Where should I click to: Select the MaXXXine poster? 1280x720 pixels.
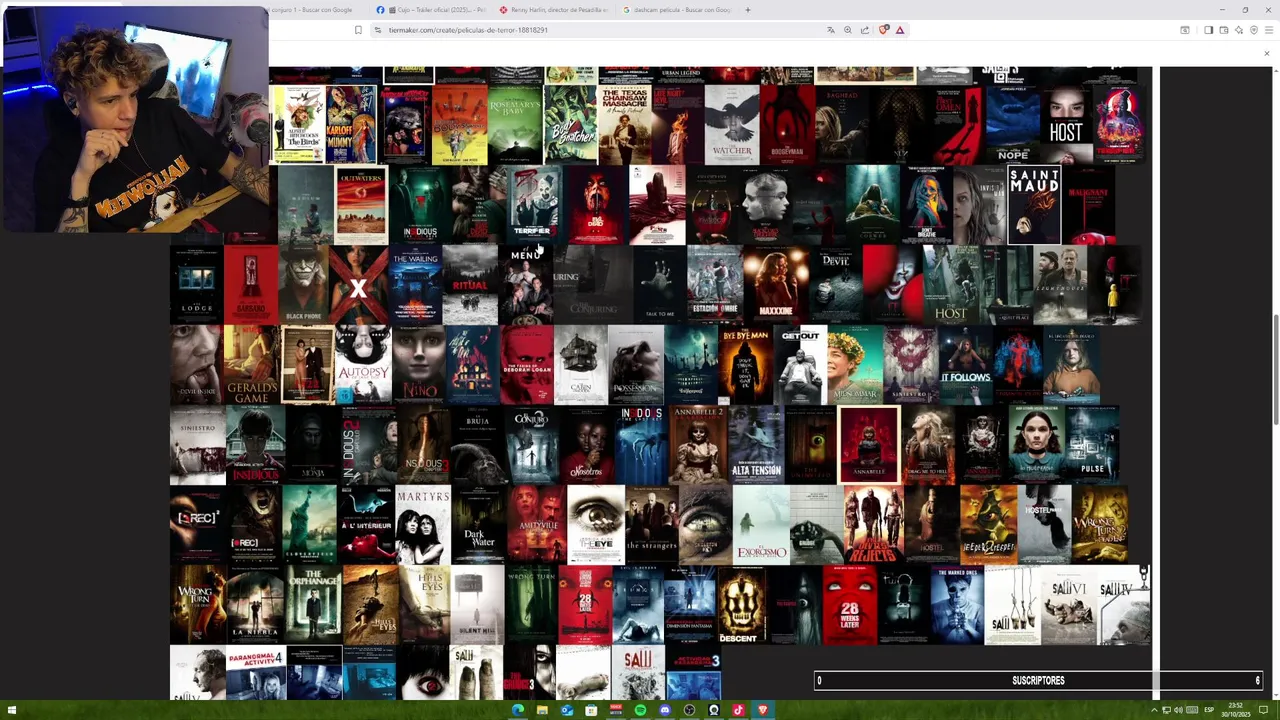pos(776,285)
